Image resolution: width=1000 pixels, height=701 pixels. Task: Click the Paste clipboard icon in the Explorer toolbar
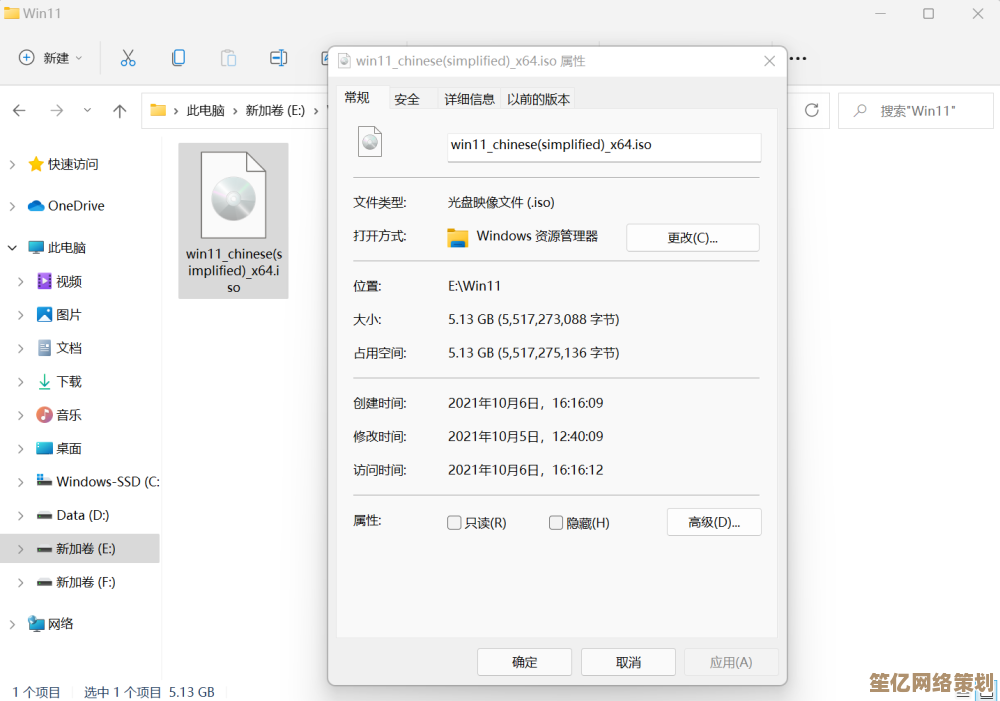(x=228, y=58)
